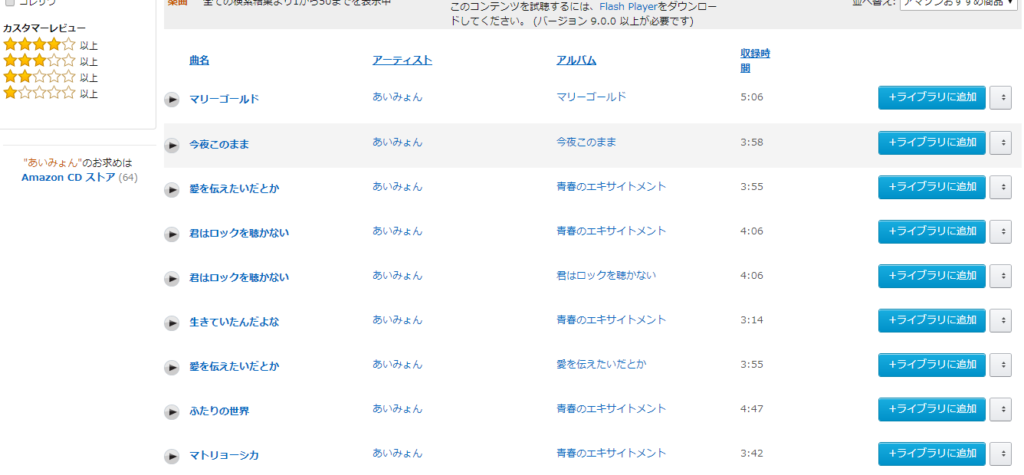Play the マリーゴールド track preview
Viewport: 1024px width, 475px height.
(x=171, y=100)
